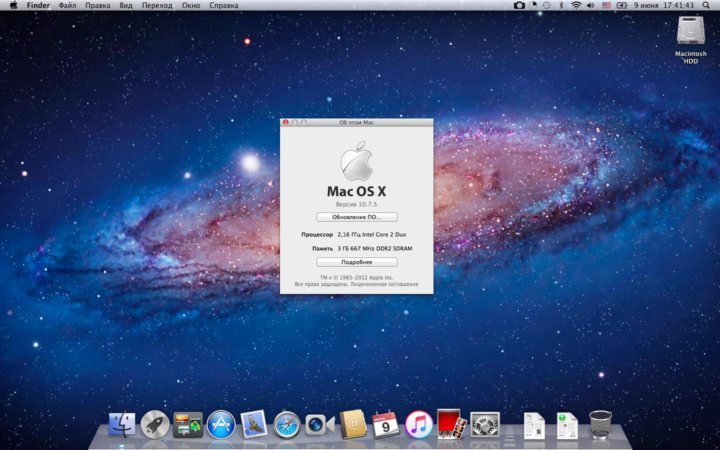Click the Подробнее button
Viewport: 720px width, 450px height.
(x=357, y=262)
